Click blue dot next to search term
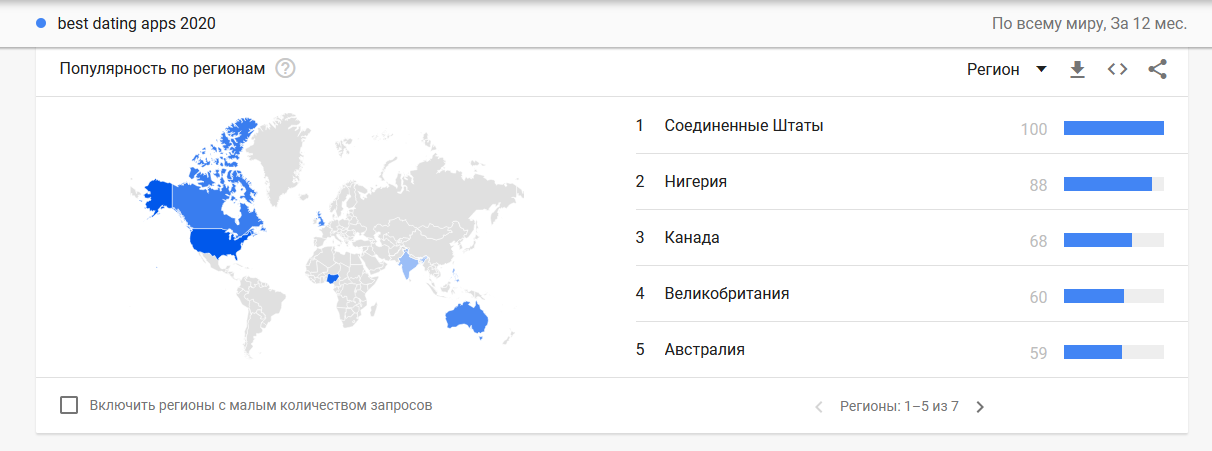1212x451 pixels. [40, 23]
